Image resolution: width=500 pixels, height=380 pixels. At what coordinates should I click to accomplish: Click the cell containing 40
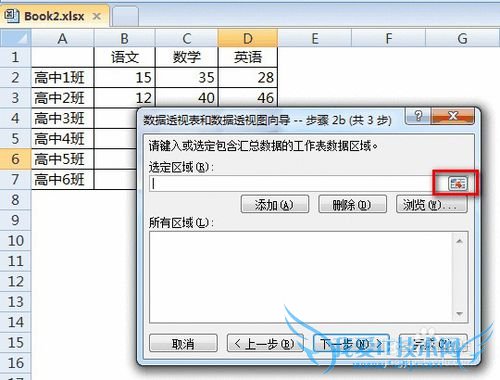[187, 98]
